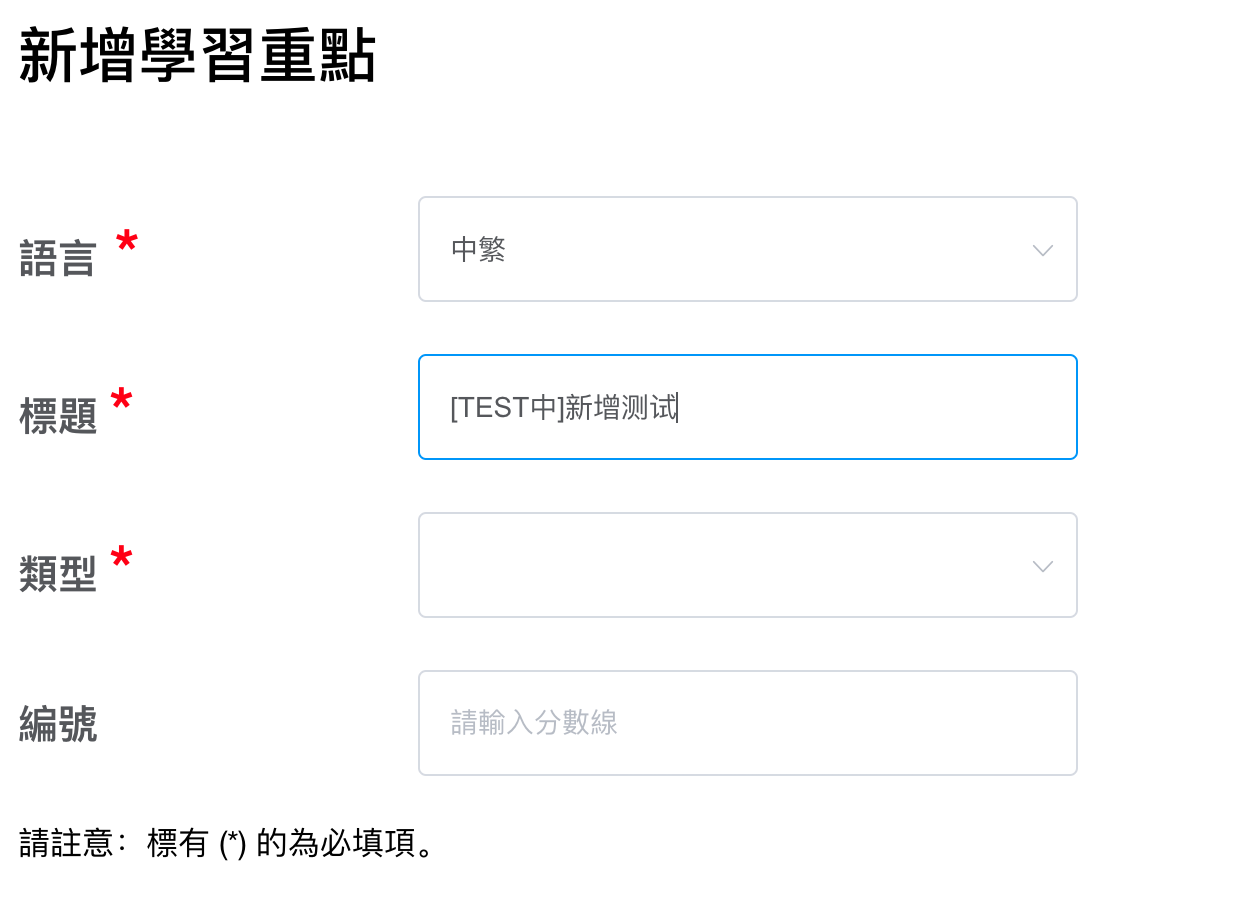Screen dimensions: 1238x906
Task: Place cursor after 新增测试 in 標題 field
Action: pyautogui.click(x=678, y=407)
